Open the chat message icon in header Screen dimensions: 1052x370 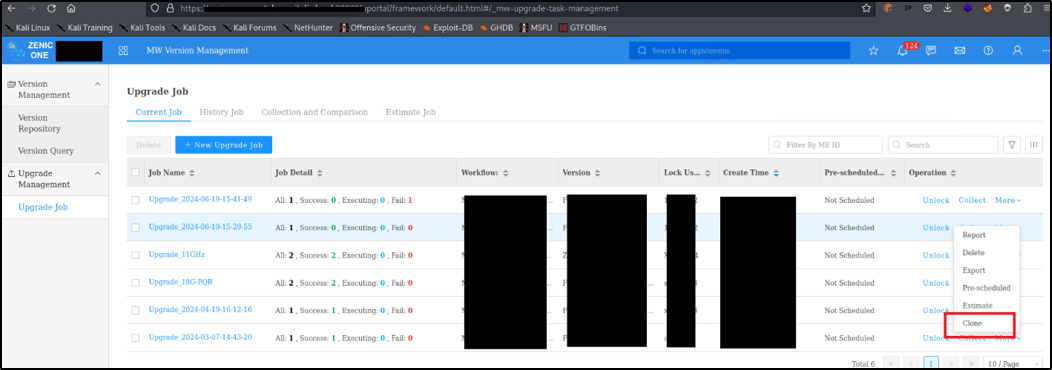(931, 50)
